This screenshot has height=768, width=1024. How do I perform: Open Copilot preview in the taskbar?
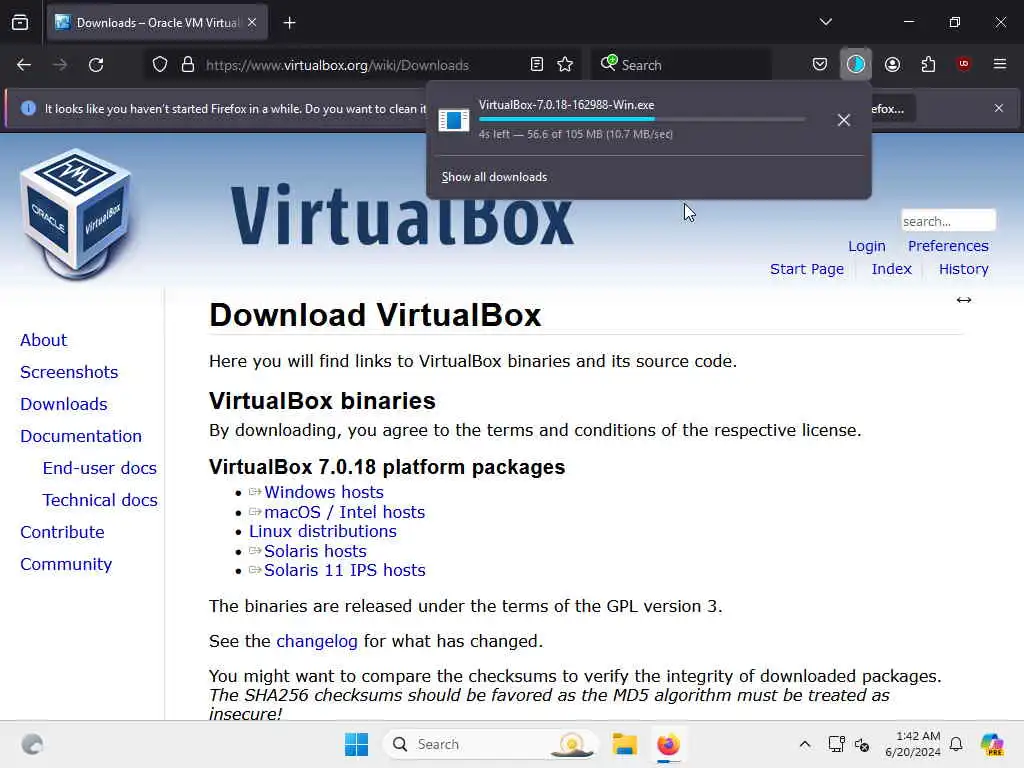point(992,744)
